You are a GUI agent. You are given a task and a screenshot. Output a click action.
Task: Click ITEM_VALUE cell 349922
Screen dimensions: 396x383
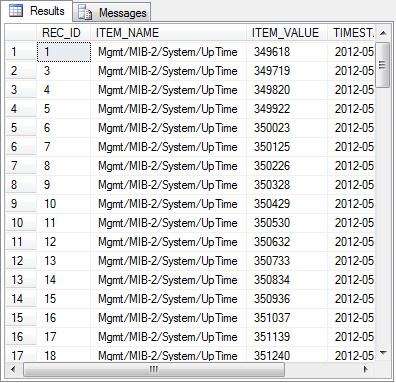click(287, 109)
